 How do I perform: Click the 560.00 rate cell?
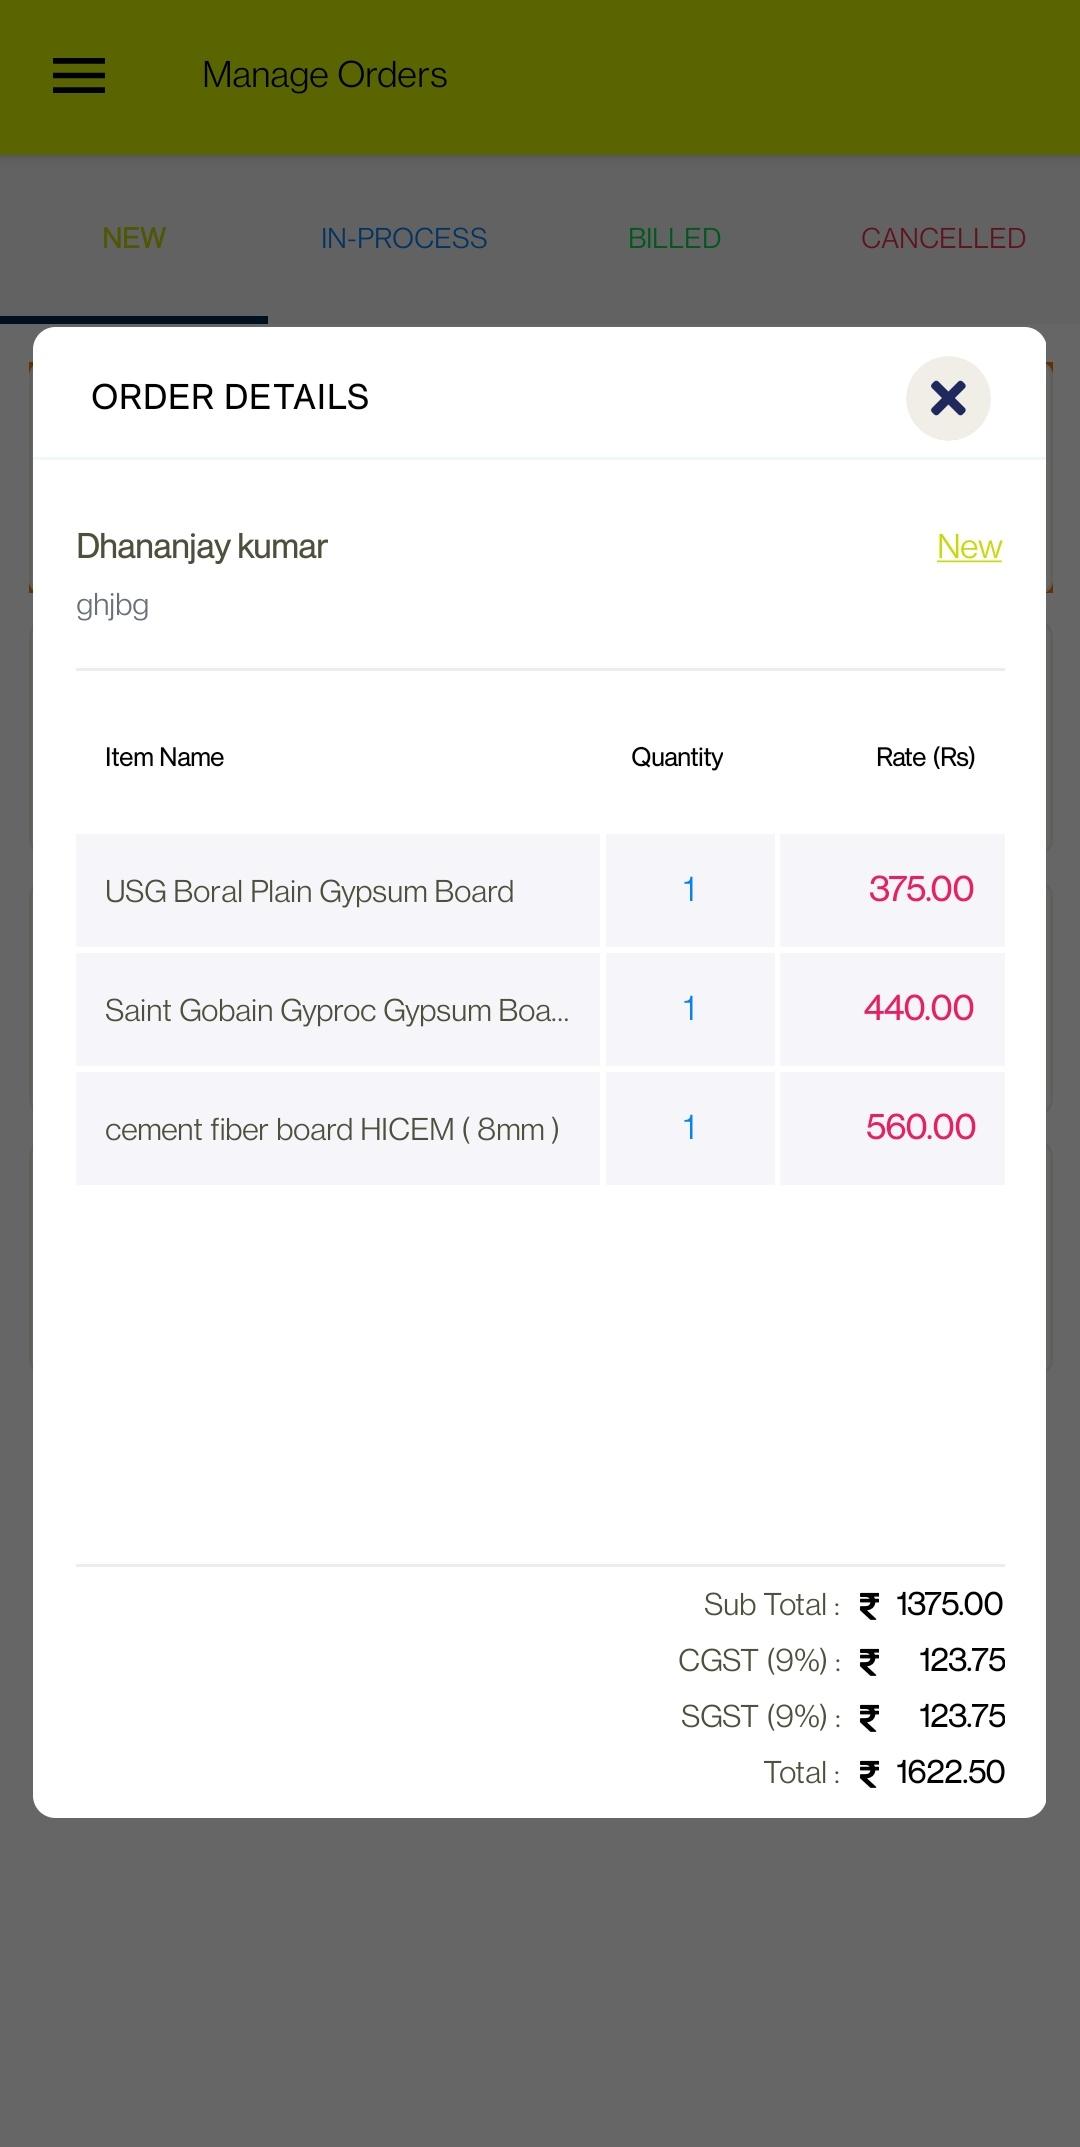coord(892,1128)
